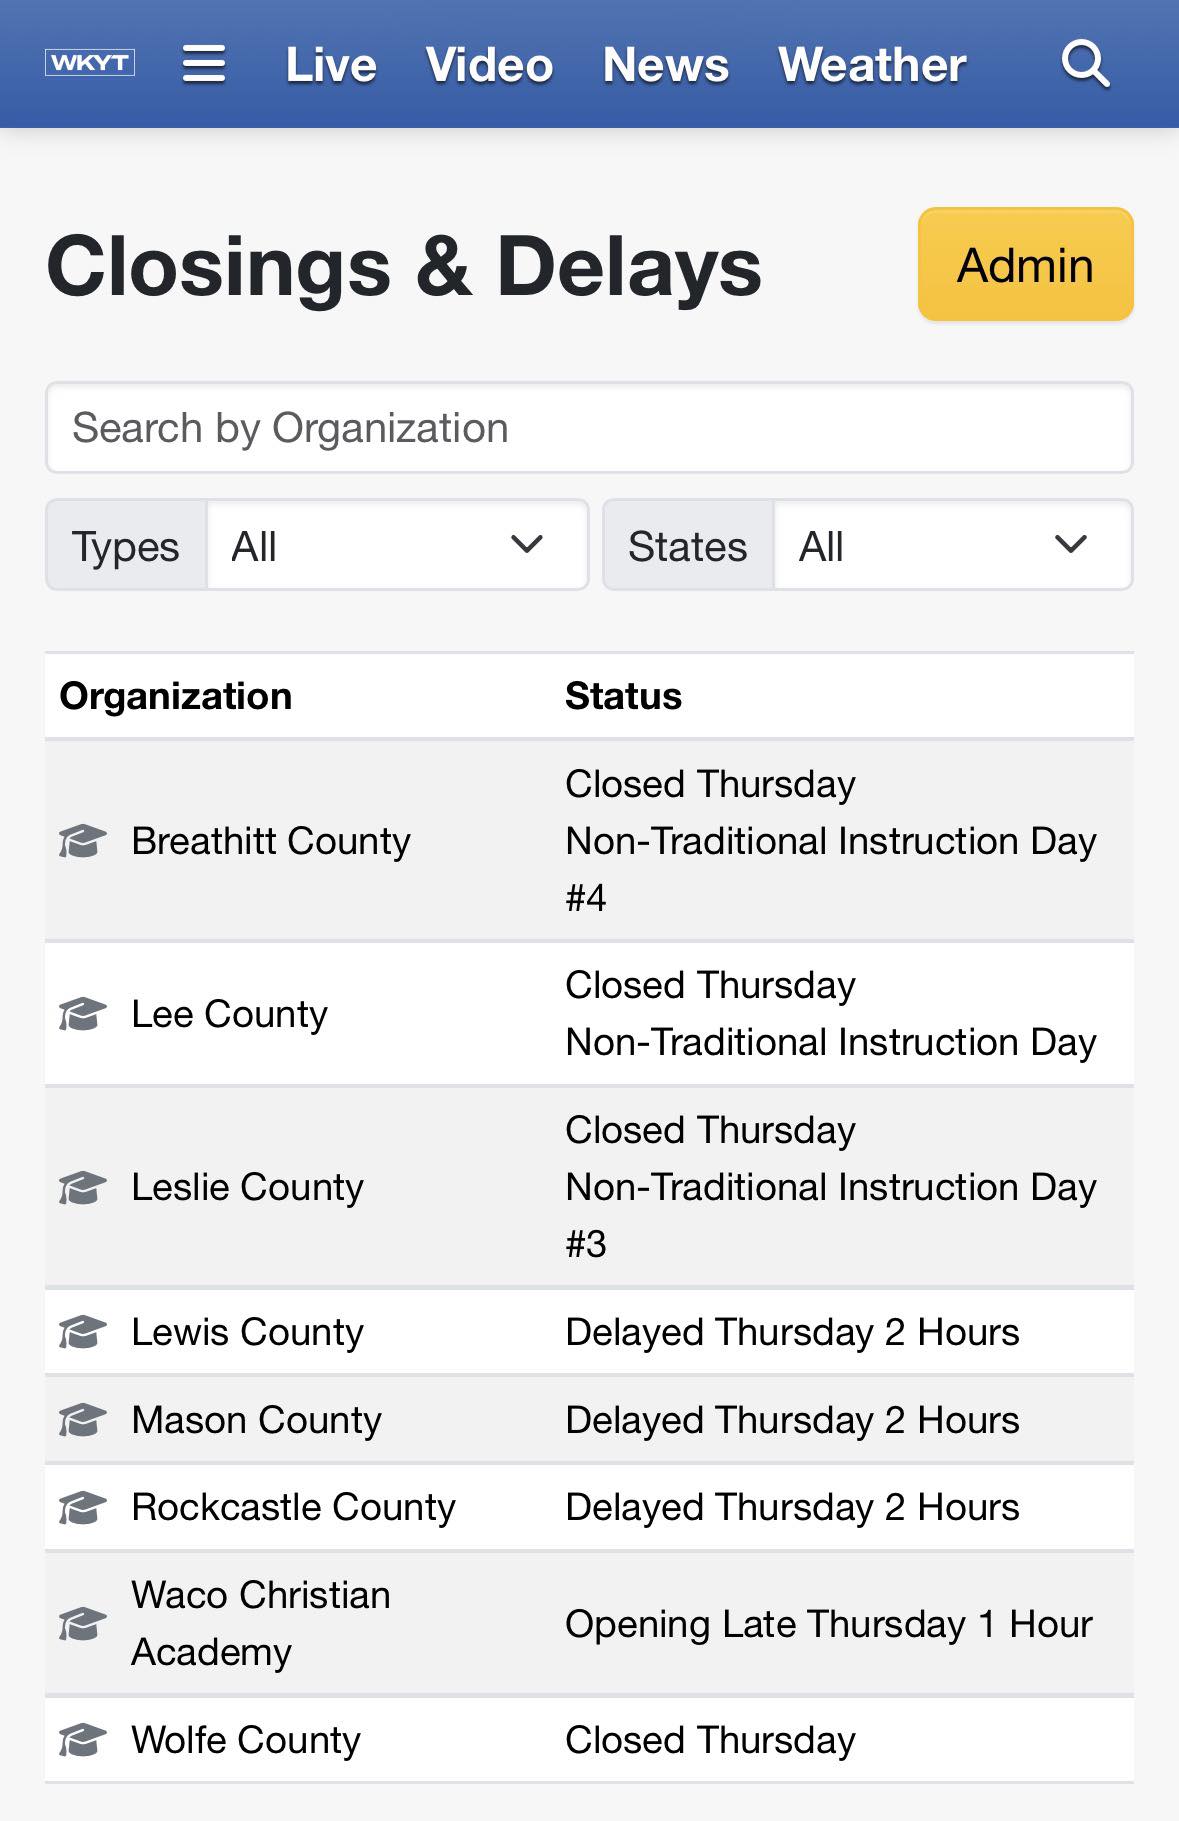This screenshot has height=1821, width=1179.
Task: Click graduation cap icon beside Lewis County
Action: [x=82, y=1332]
